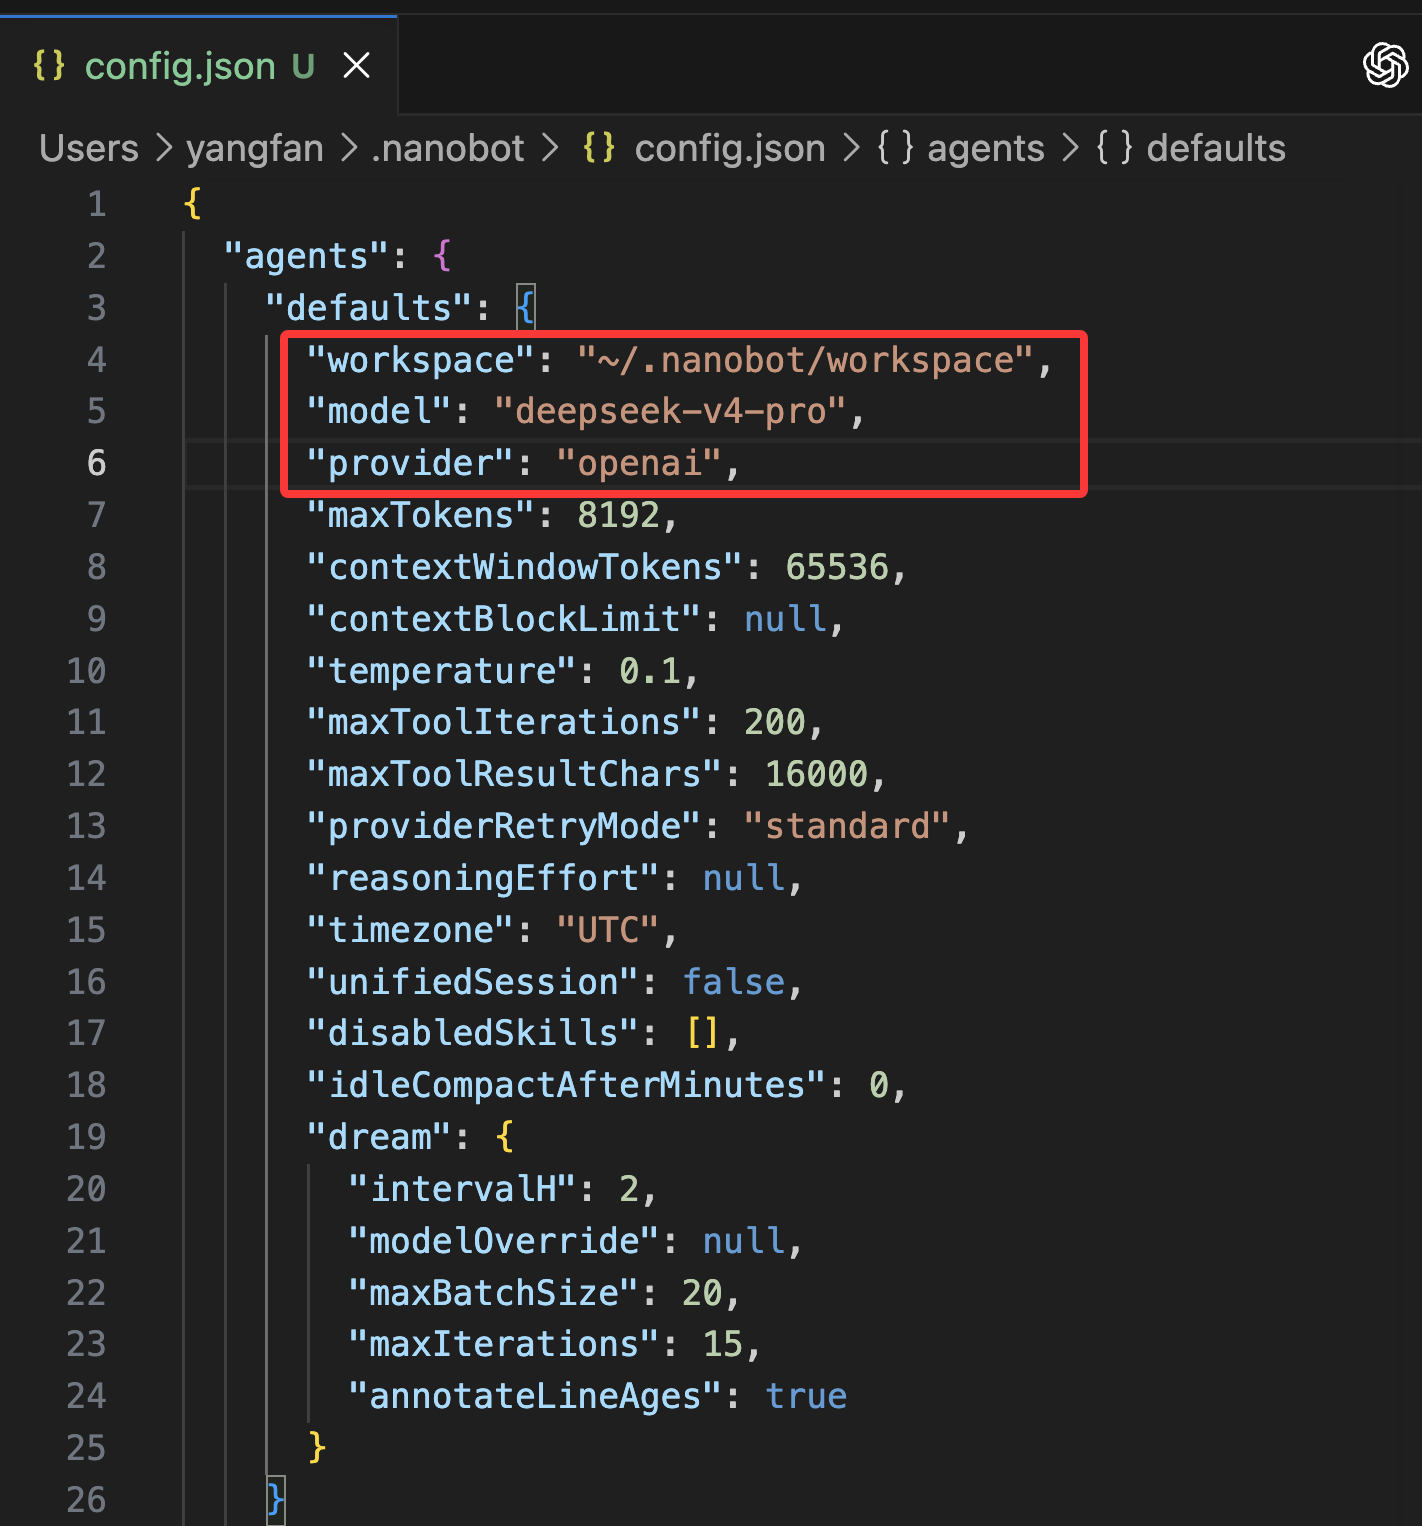Click the "contextBlockLimit" key

(x=504, y=619)
